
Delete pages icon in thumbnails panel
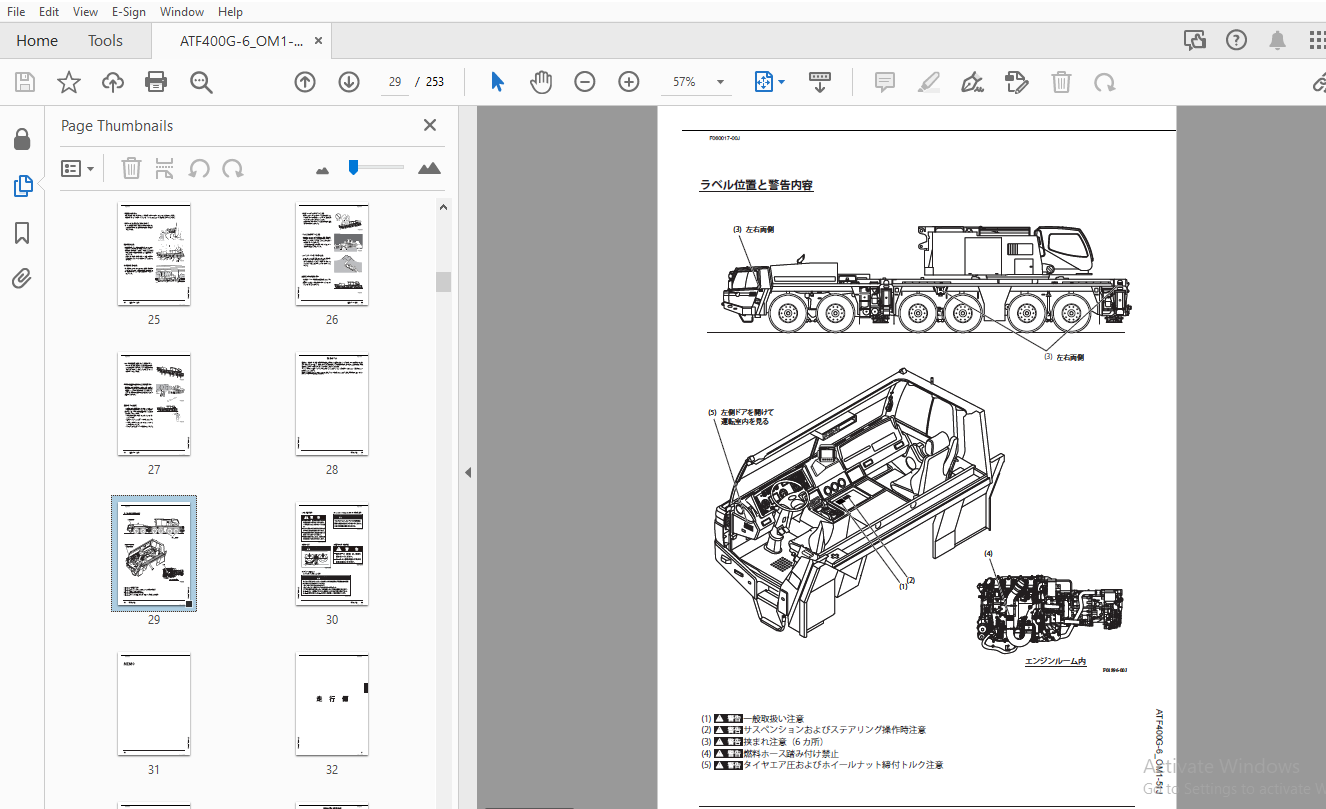point(131,168)
